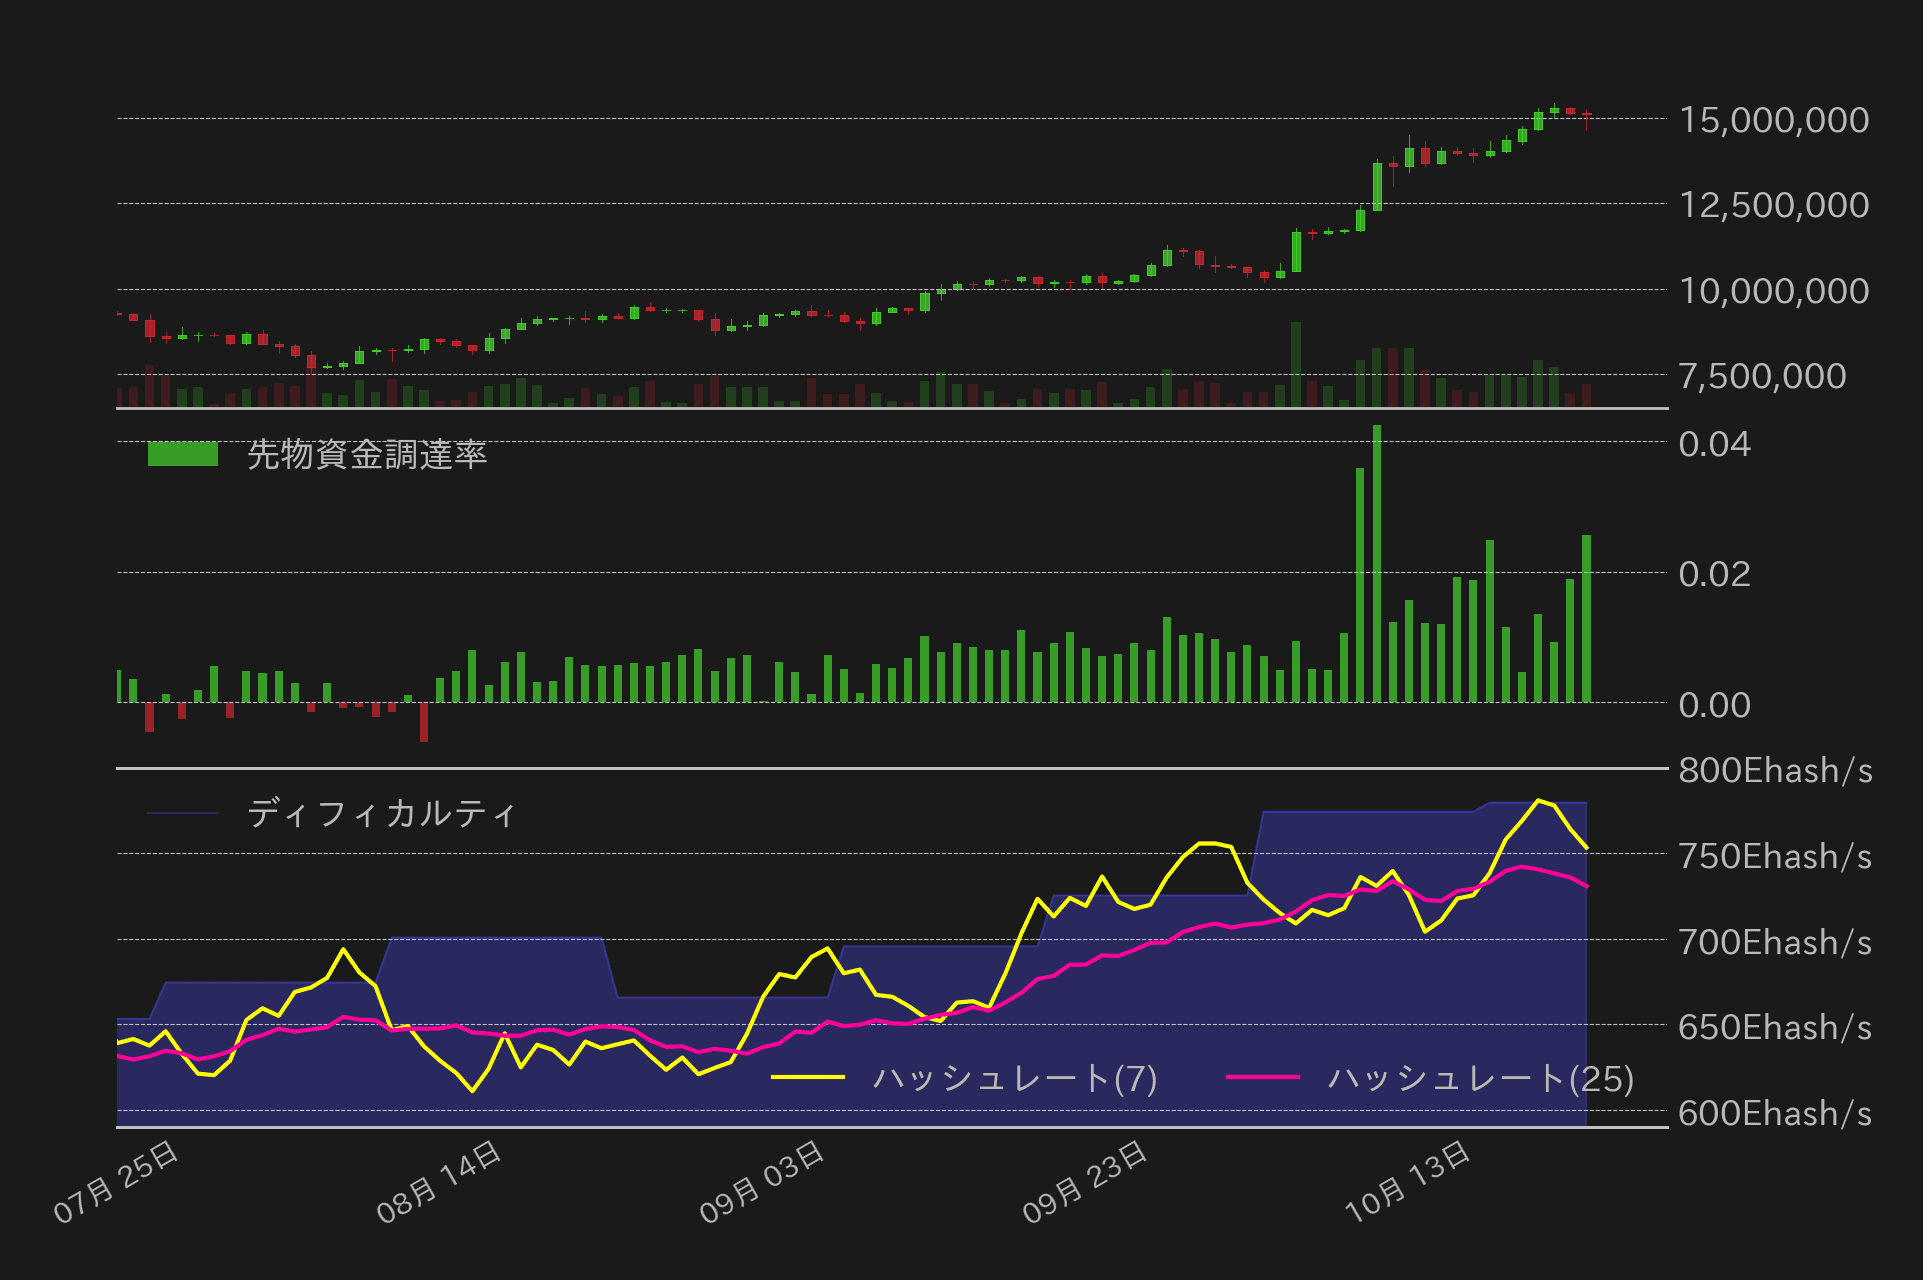Viewport: 1923px width, 1280px height.
Task: Click the ハッシュレート(7) legend label
Action: coord(1014,1079)
